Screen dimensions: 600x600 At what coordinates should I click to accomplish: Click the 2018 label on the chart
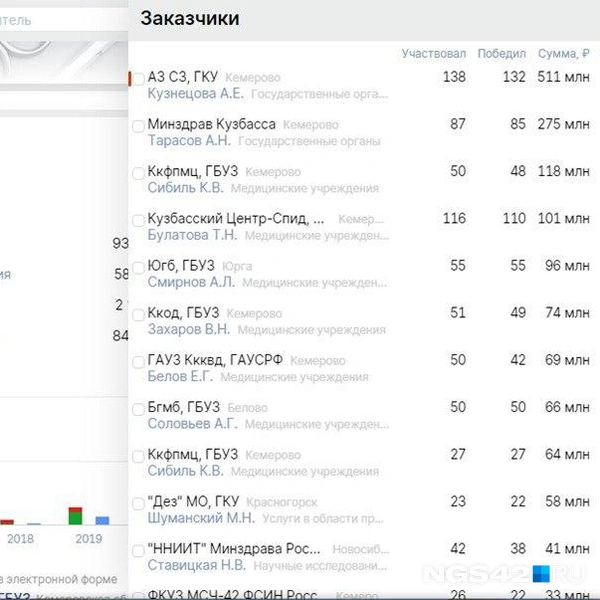coord(21,539)
